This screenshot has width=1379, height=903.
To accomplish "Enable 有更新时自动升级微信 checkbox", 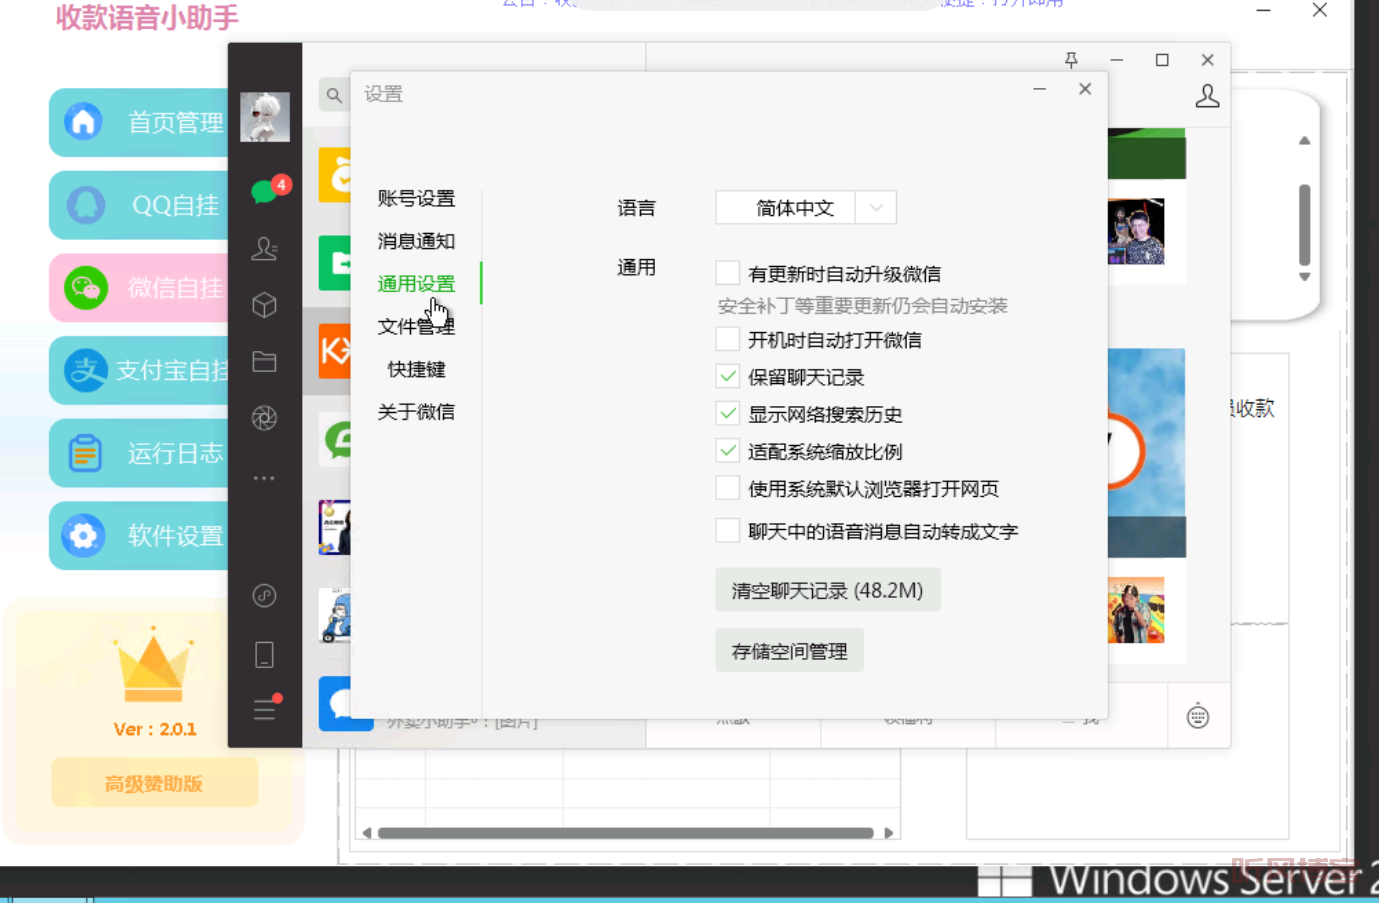I will click(728, 273).
